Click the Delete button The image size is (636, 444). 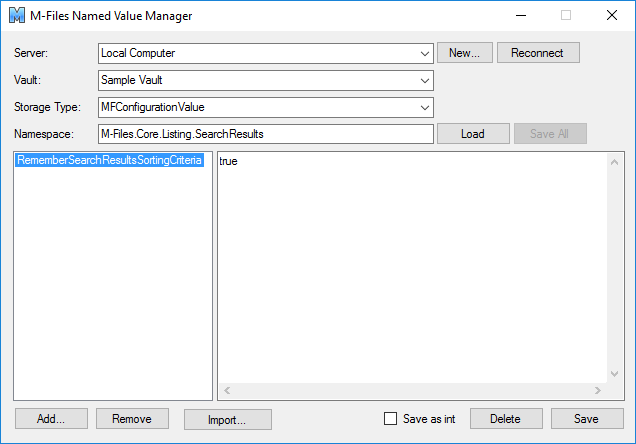click(506, 418)
